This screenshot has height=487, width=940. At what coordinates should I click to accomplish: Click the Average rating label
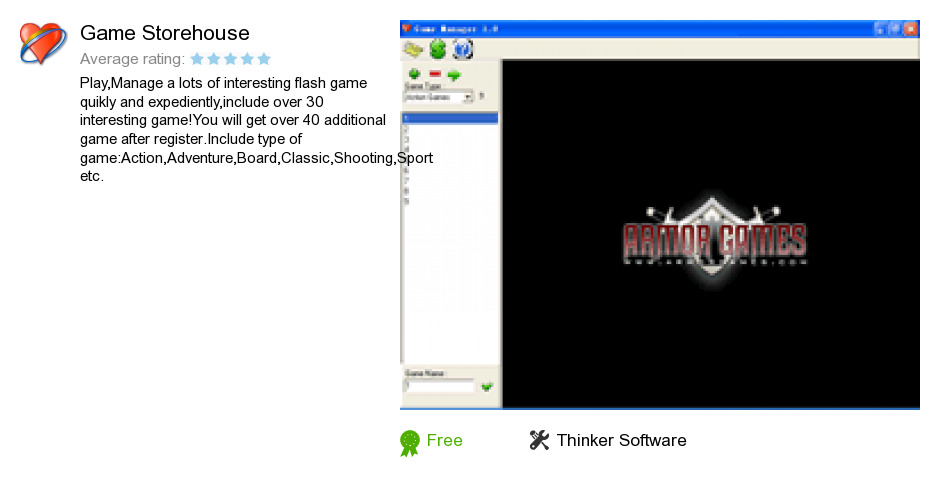coord(132,59)
